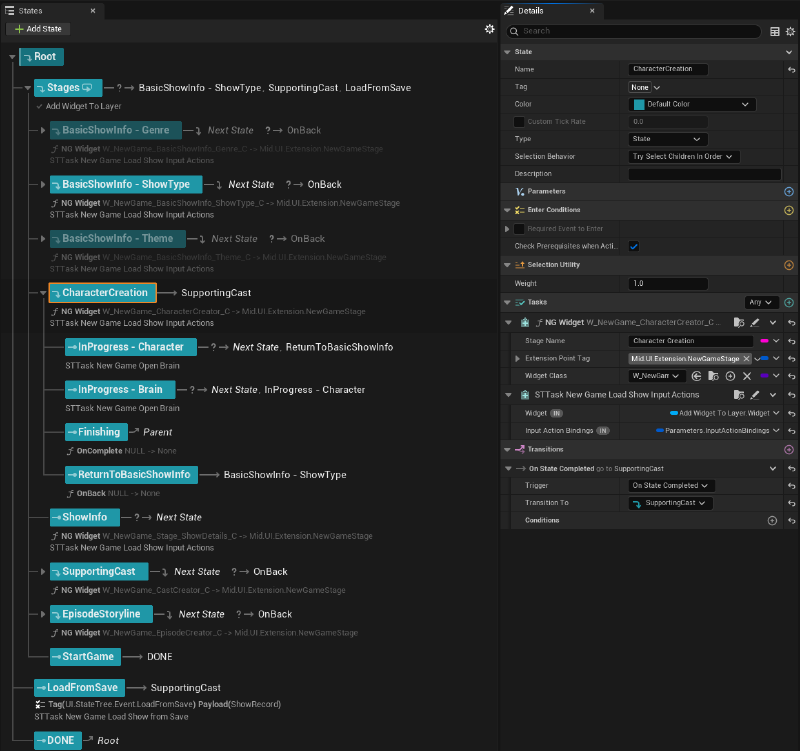
Task: Open the Selection Behavior dropdown
Action: point(684,157)
